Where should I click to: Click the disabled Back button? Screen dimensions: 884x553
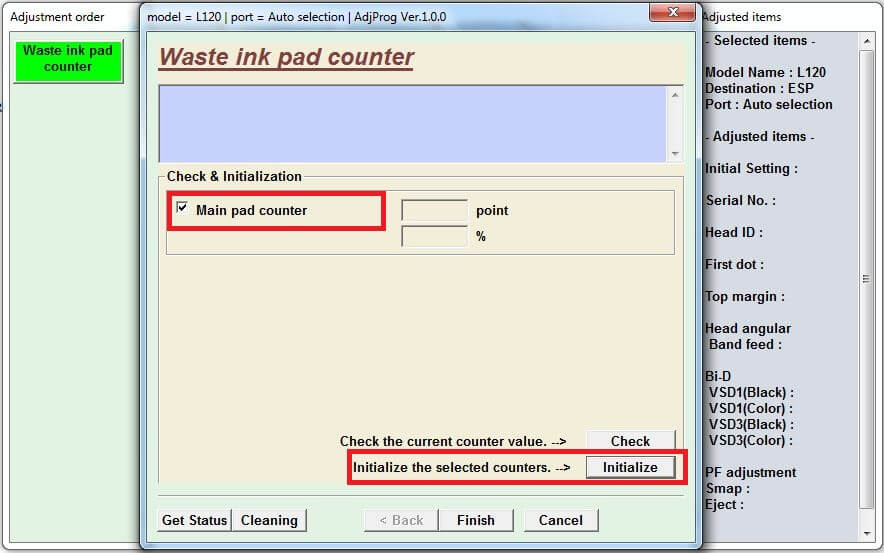(401, 520)
